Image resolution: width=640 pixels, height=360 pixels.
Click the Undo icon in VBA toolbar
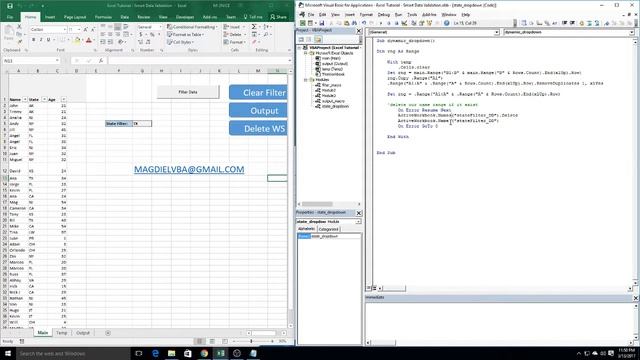click(364, 23)
